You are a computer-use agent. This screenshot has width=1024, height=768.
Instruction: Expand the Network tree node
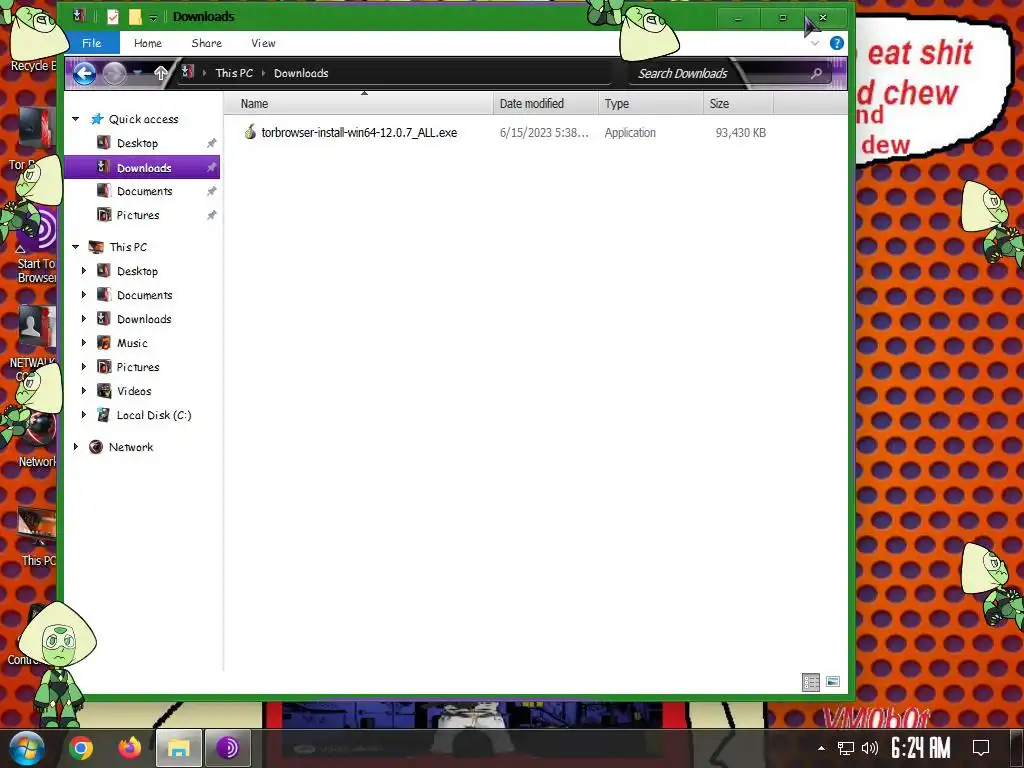click(x=76, y=447)
